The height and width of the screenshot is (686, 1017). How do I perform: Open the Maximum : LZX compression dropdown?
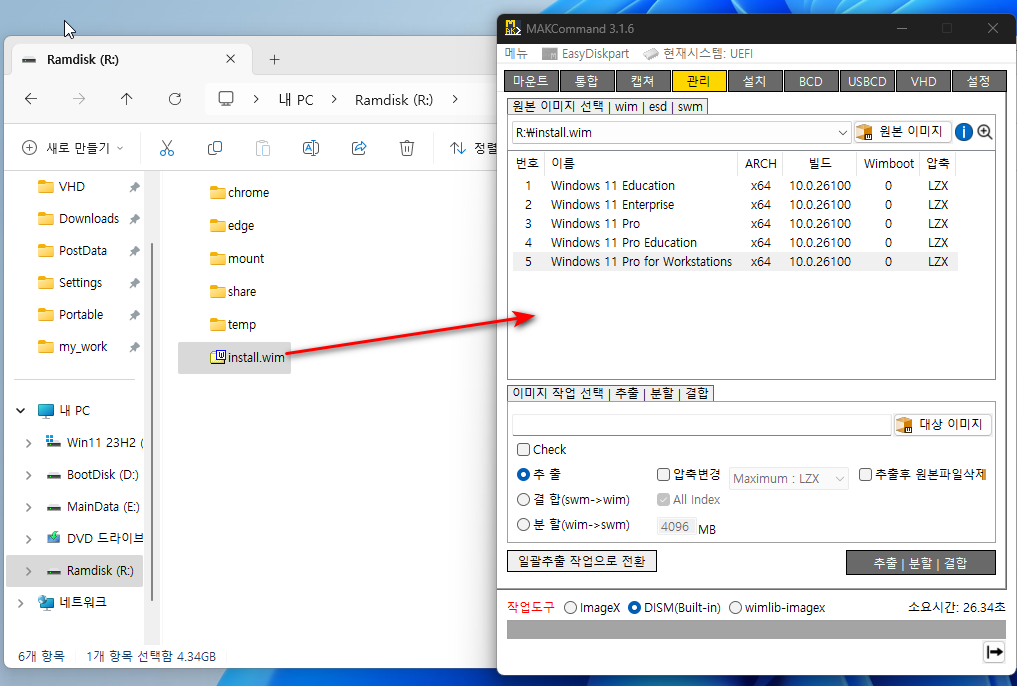pos(789,479)
